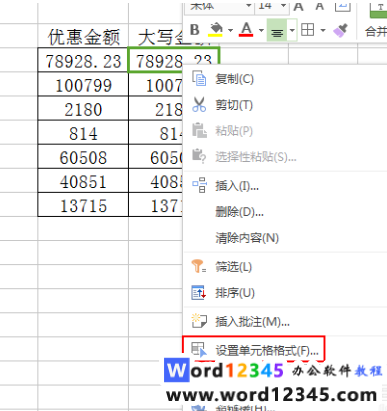387x411 pixels.
Task: Choose 剪切(T) from the context menu
Action: pyautogui.click(x=286, y=105)
